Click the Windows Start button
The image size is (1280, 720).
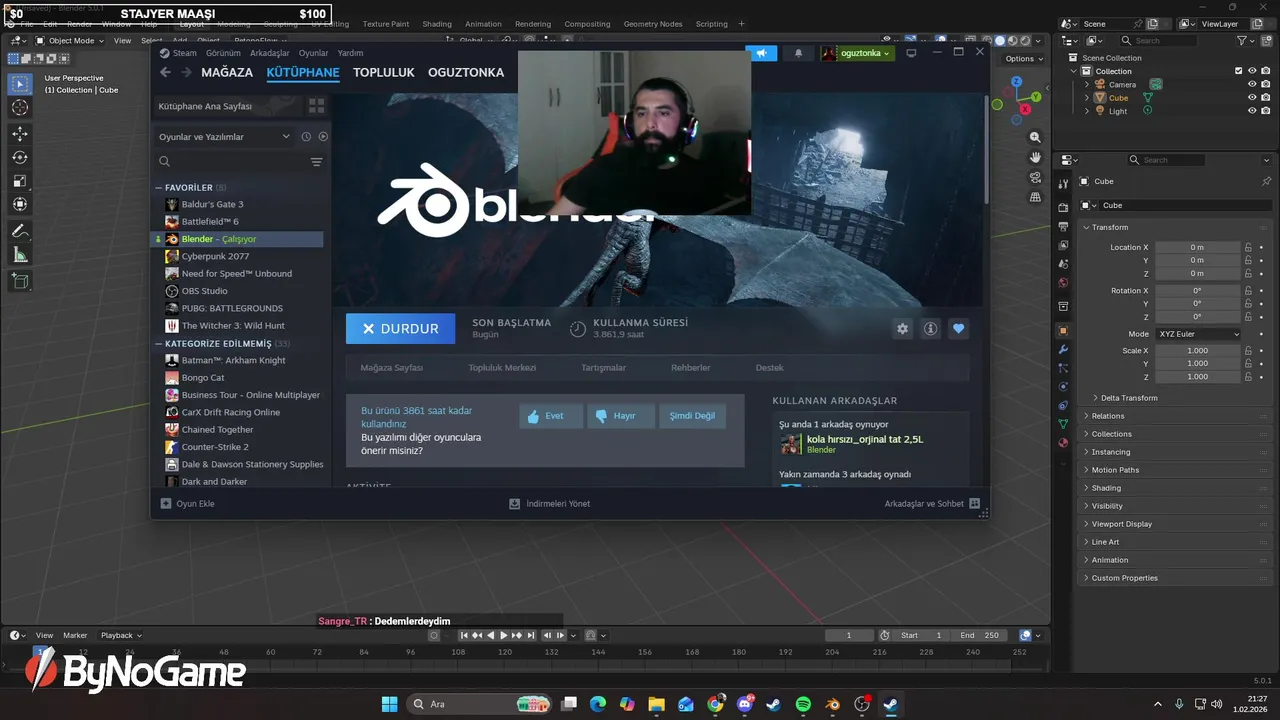tap(389, 704)
